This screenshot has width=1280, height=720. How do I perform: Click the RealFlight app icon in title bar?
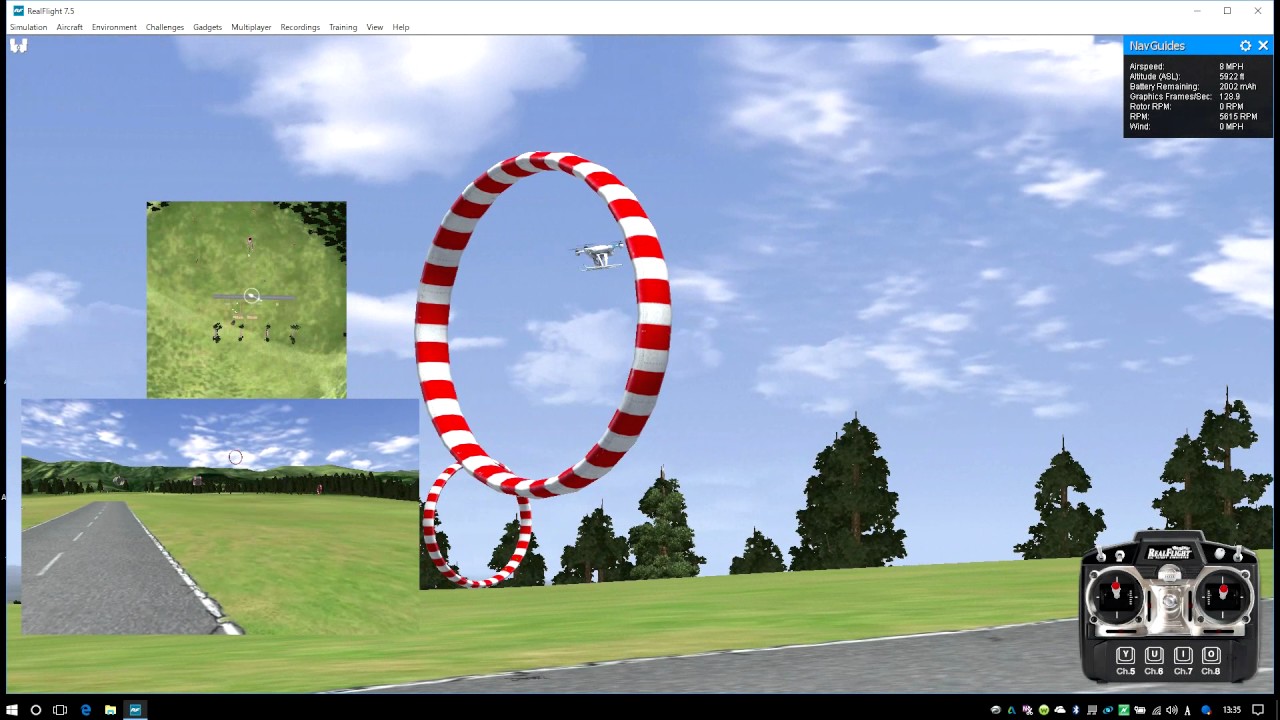coord(18,11)
